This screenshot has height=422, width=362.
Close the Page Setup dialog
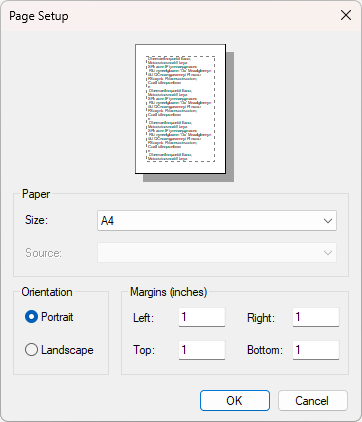(346, 15)
